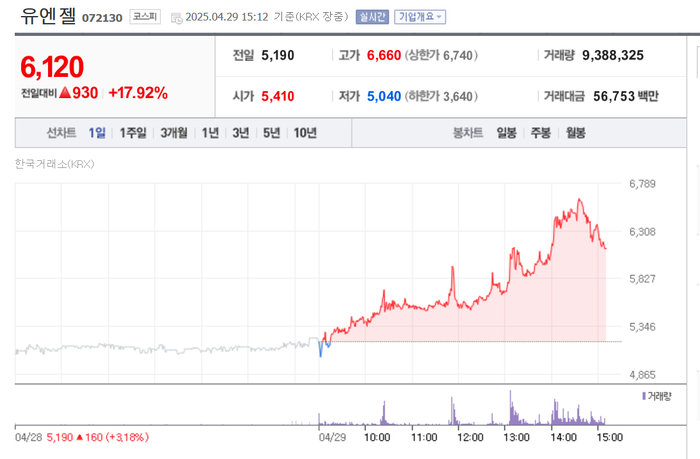Click the 거래량 legend marker in the volume chart
The height and width of the screenshot is (459, 700).
click(644, 396)
